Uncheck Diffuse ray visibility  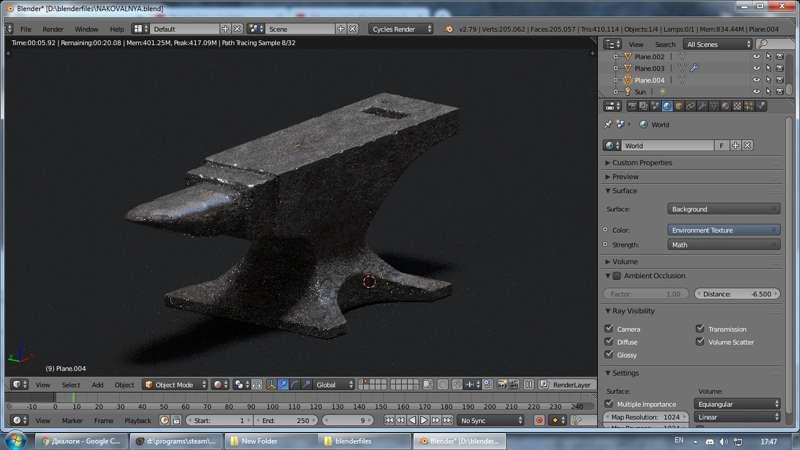[609, 341]
